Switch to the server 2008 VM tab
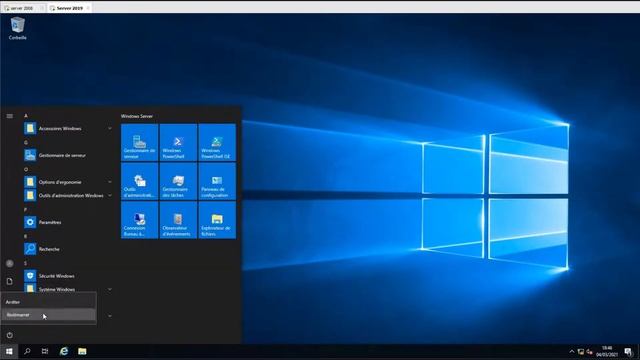This screenshot has height=360, width=640. 23,8
